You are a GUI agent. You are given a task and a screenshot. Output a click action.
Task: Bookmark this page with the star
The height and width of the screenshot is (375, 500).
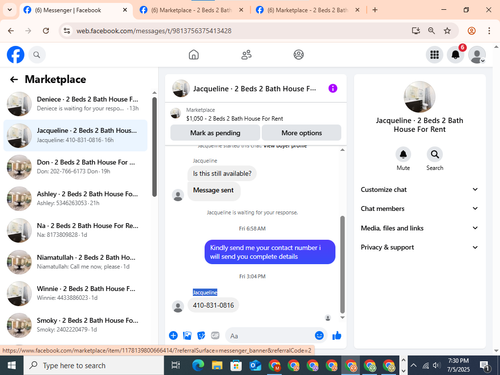pyautogui.click(x=447, y=31)
